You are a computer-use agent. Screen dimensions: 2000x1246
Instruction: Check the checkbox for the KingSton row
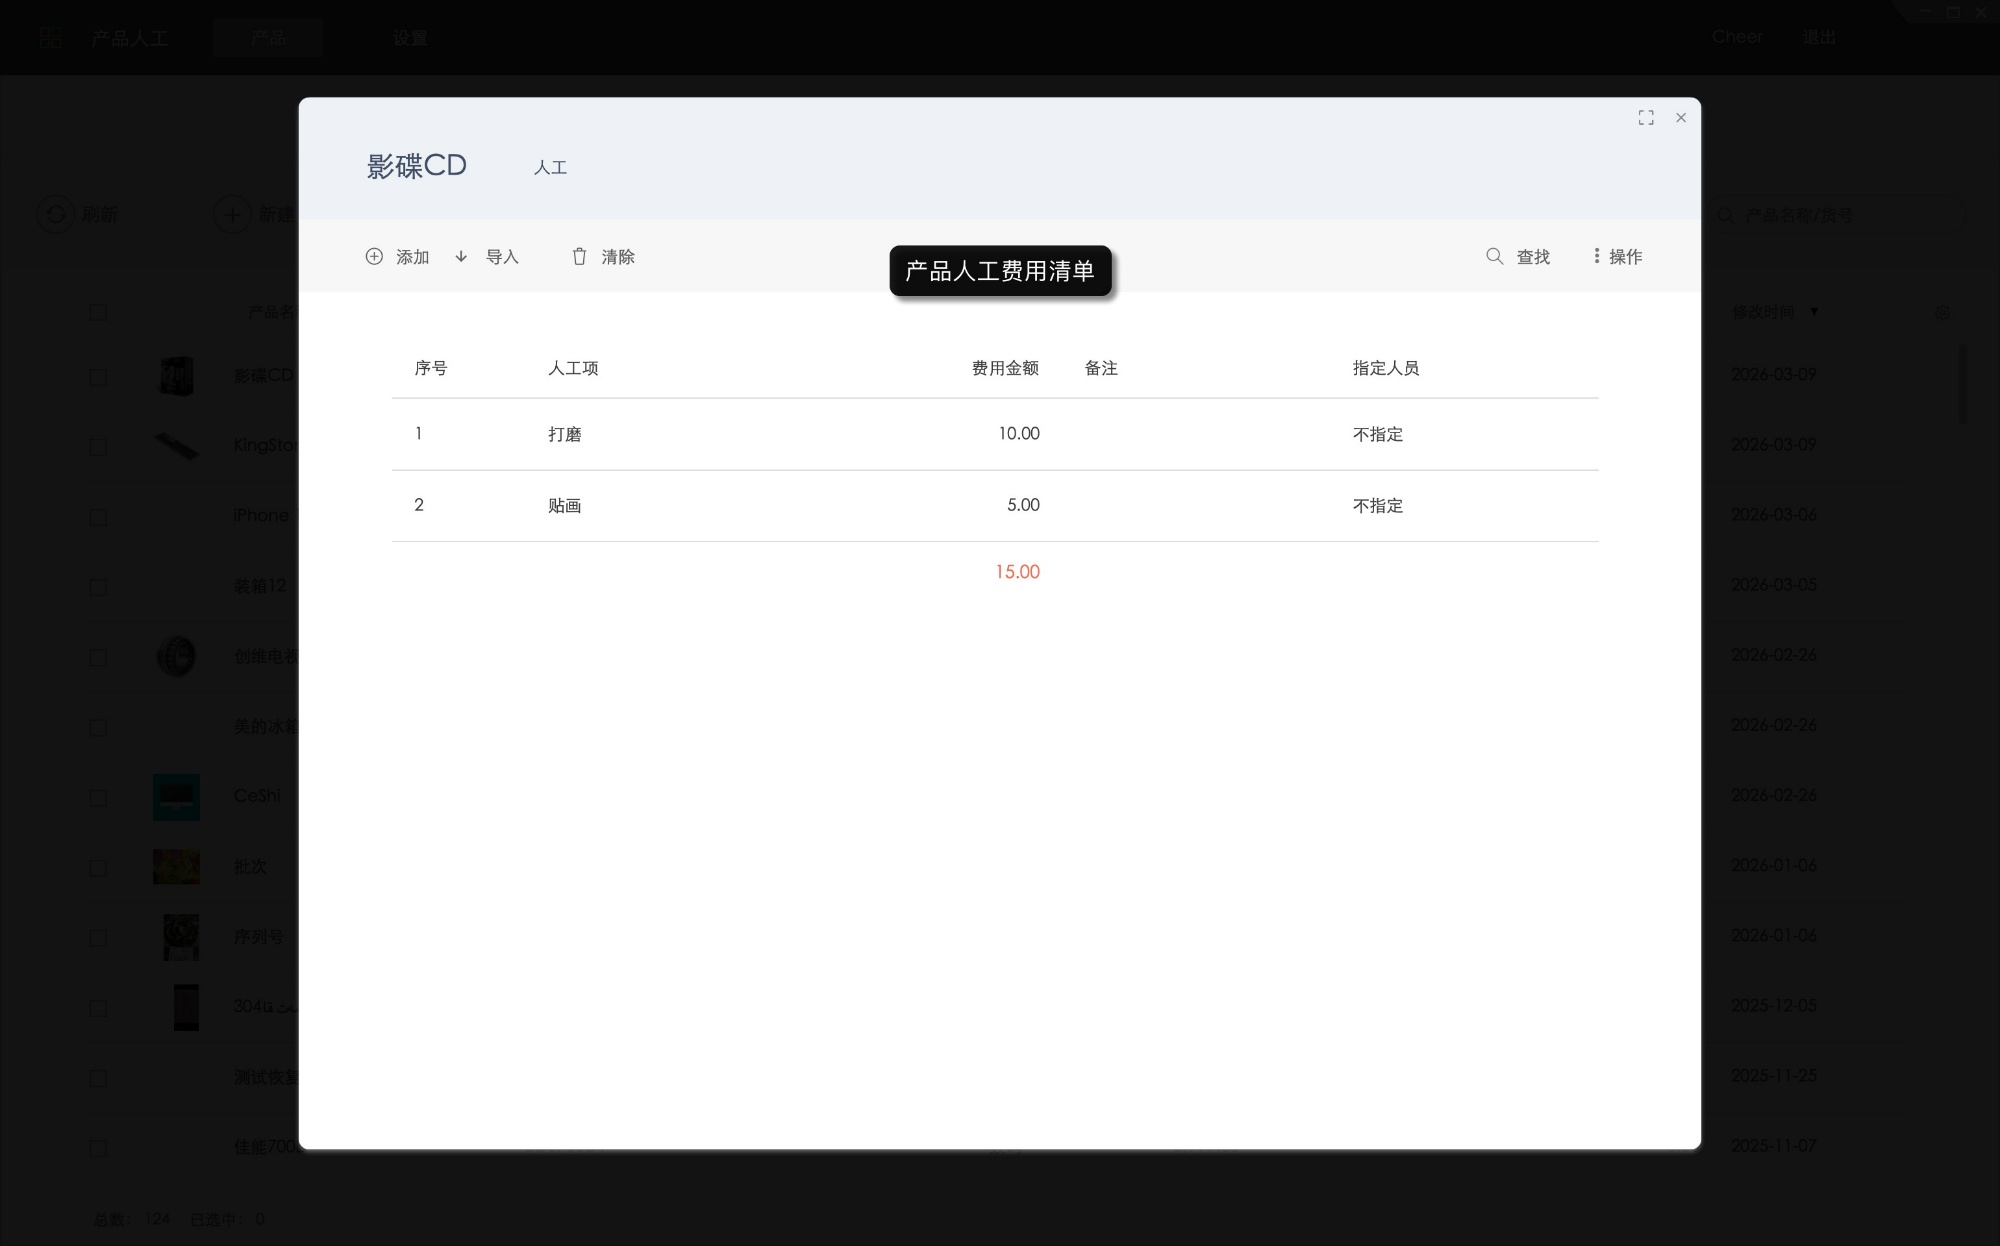(97, 446)
